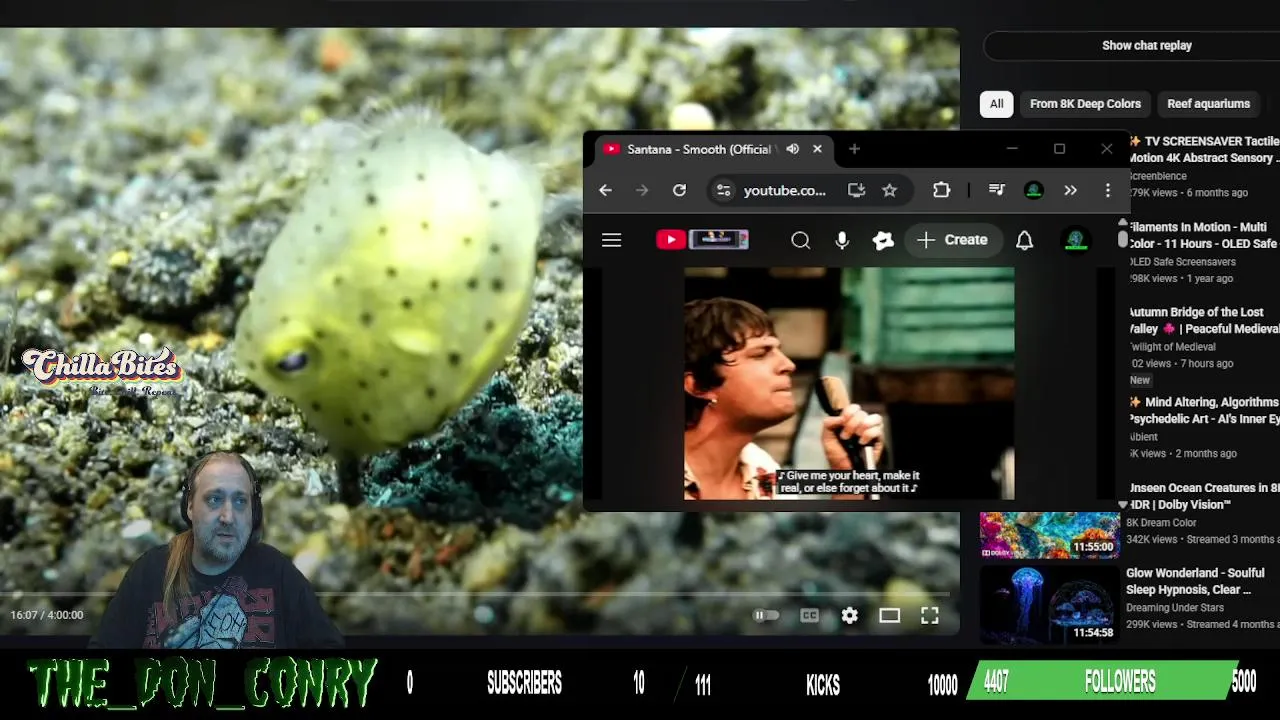Go back in the Santana browser window

coord(605,190)
